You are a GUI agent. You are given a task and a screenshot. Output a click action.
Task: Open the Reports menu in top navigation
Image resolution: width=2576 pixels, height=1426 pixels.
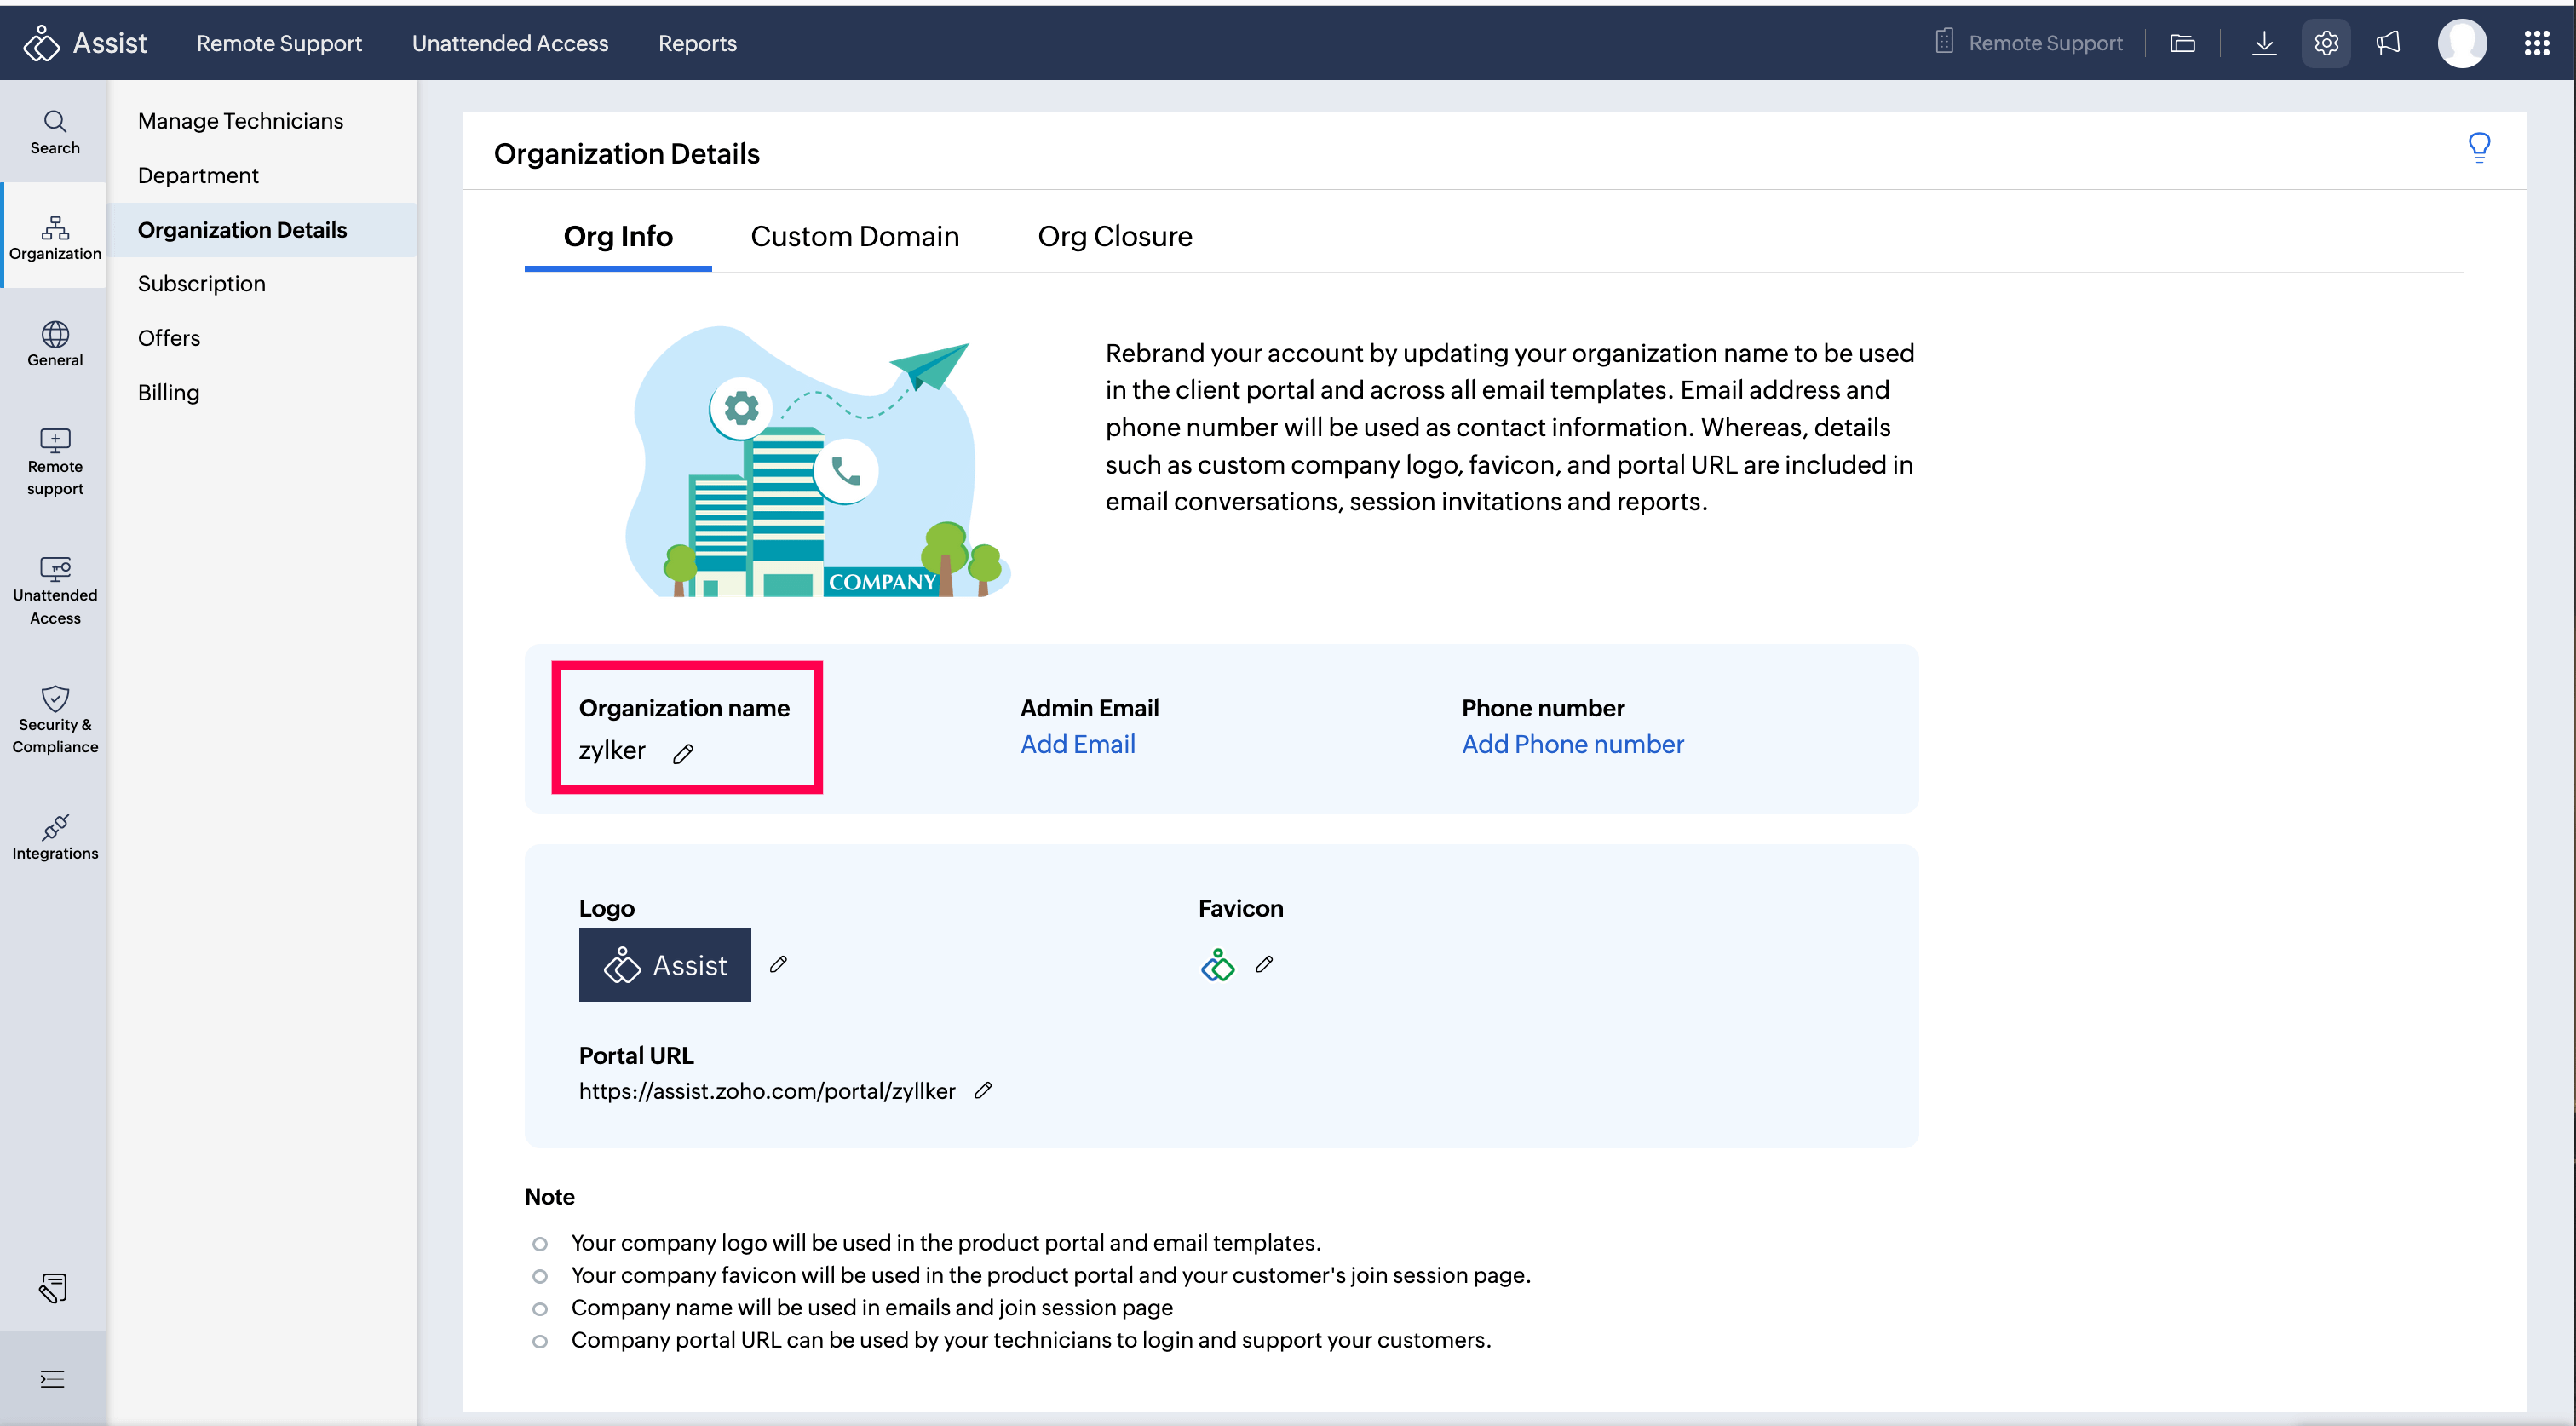pyautogui.click(x=697, y=43)
